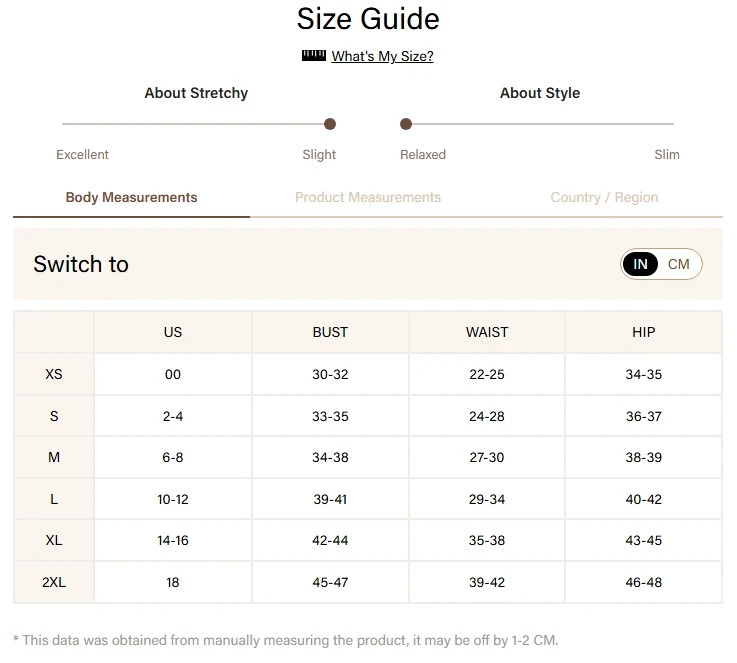Click the XL size row label

coord(54,540)
